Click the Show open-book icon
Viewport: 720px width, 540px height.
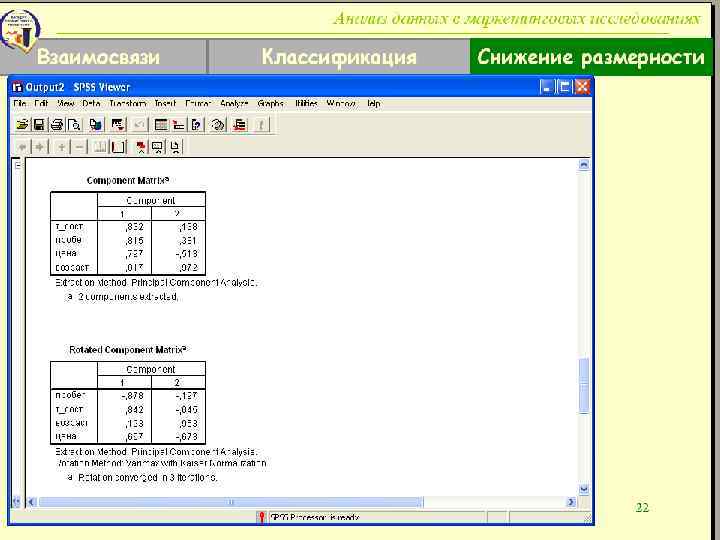point(100,147)
